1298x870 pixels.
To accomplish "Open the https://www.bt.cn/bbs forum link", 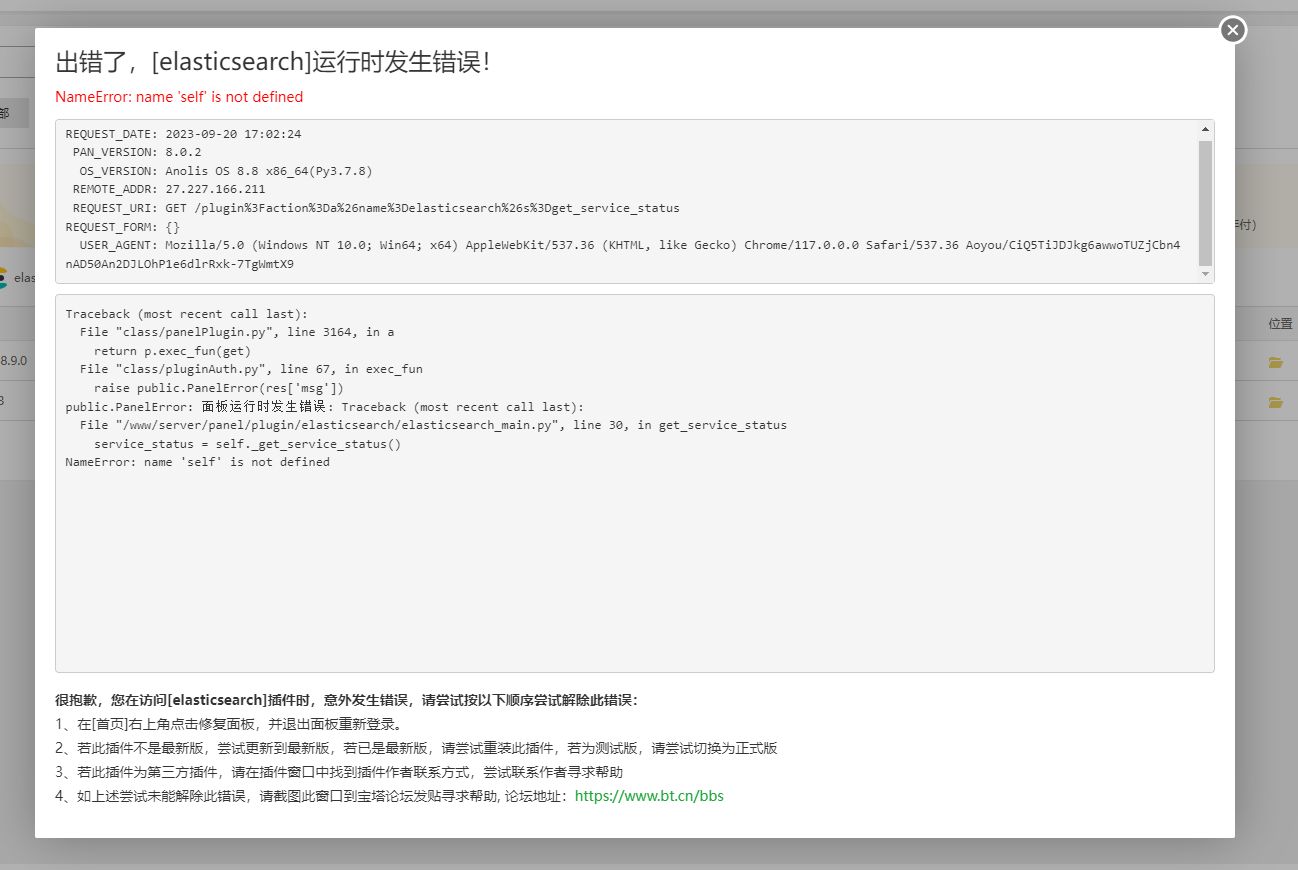I will coord(649,796).
